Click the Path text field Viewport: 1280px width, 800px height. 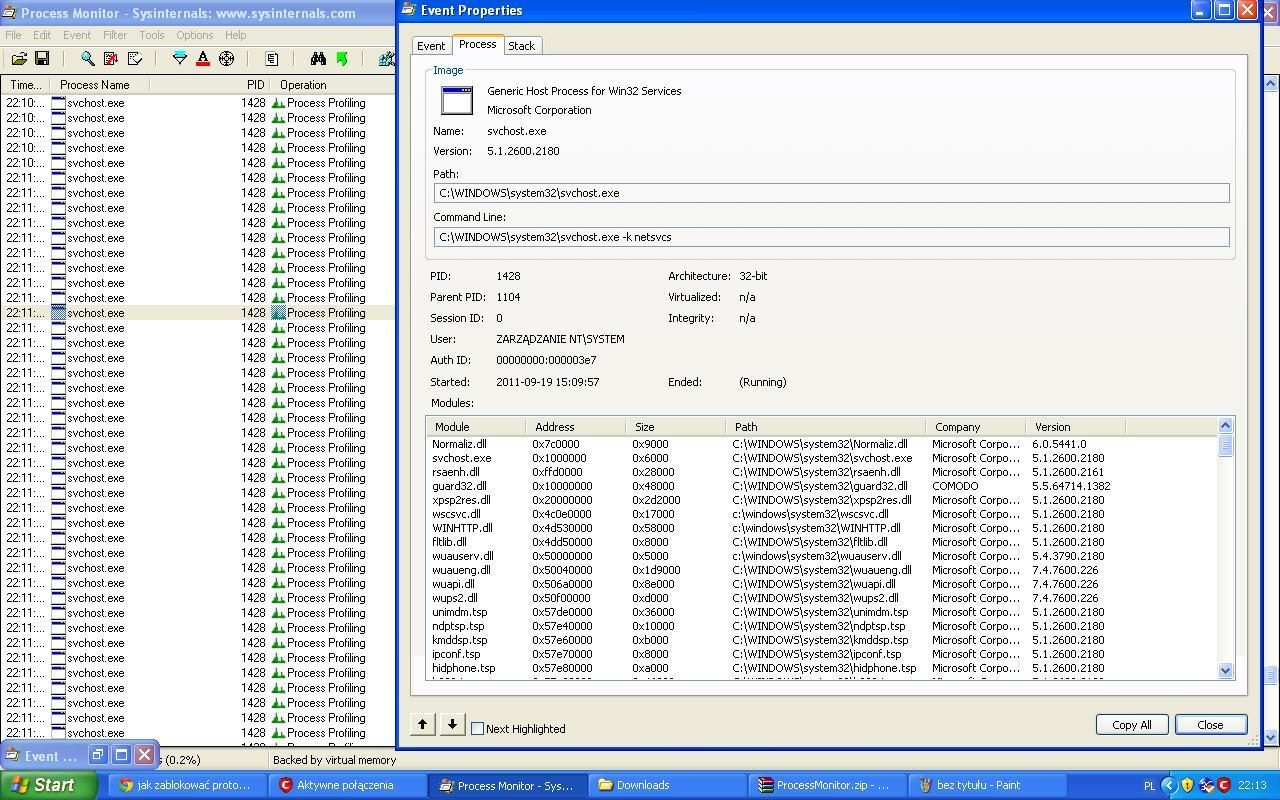(832, 193)
